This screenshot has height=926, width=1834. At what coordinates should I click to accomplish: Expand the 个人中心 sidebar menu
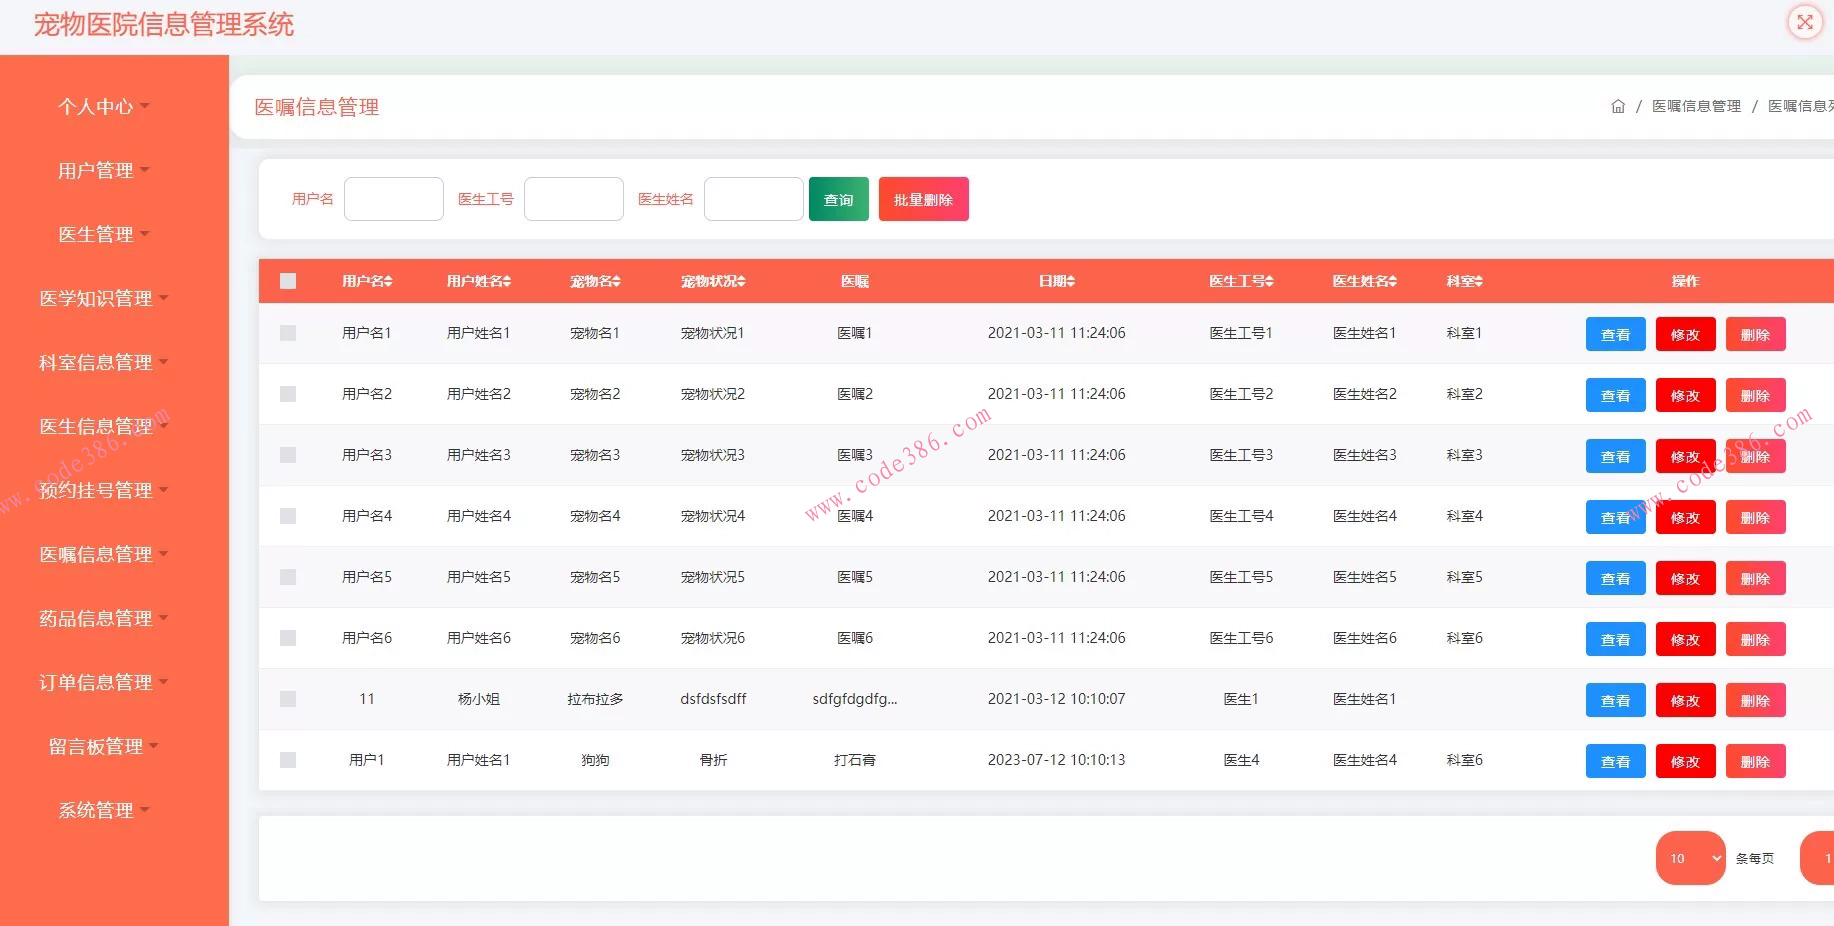pyautogui.click(x=103, y=106)
